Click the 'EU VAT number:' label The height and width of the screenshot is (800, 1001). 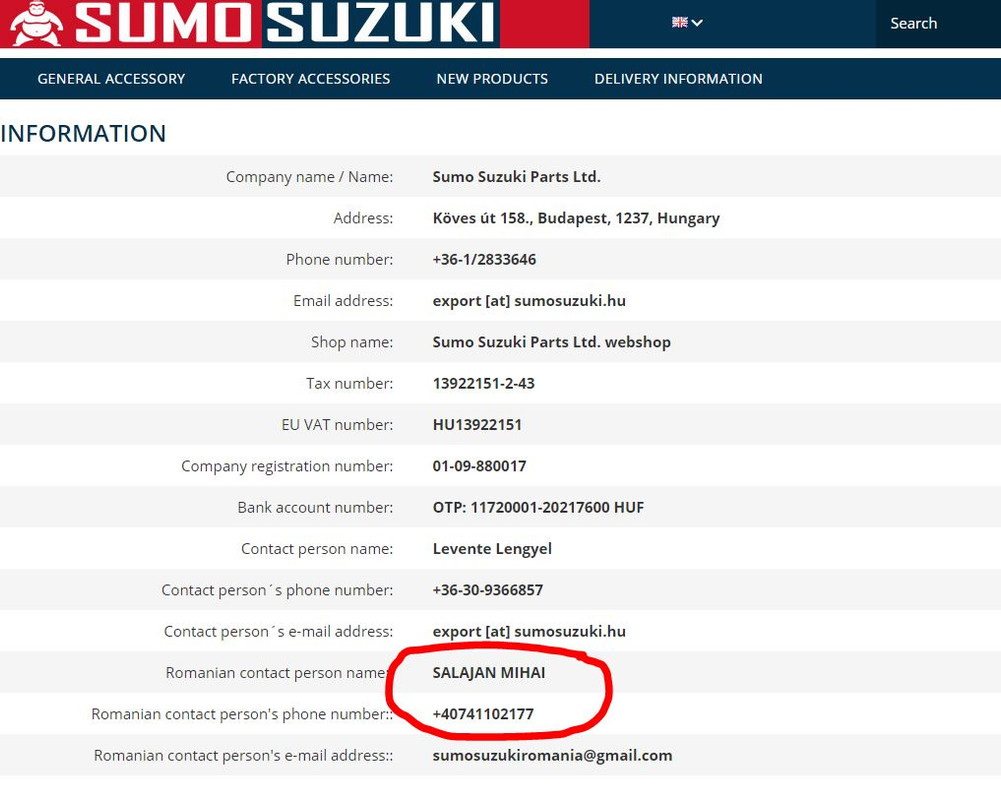point(337,425)
